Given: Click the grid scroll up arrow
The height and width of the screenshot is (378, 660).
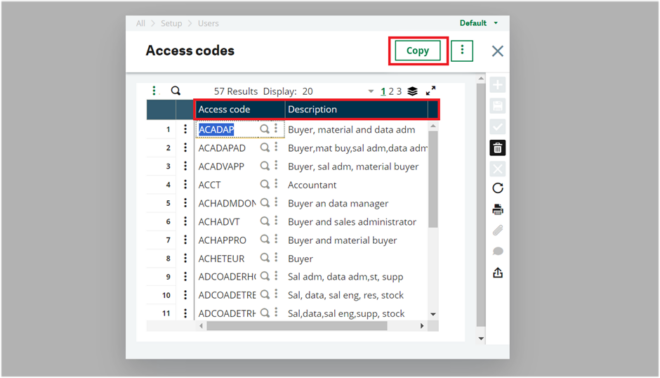Looking at the screenshot, I should [x=433, y=126].
